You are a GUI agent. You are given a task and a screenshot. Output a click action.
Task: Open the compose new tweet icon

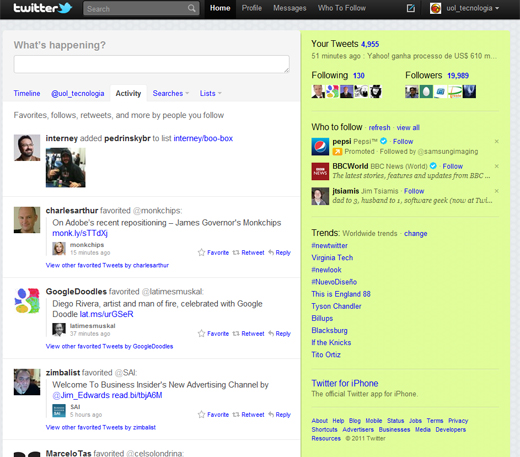click(411, 8)
